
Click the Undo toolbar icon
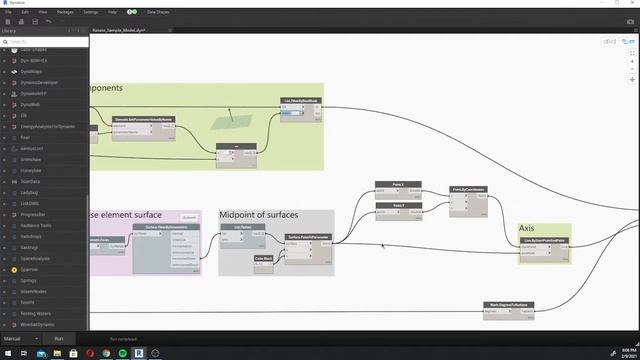(x=49, y=21)
